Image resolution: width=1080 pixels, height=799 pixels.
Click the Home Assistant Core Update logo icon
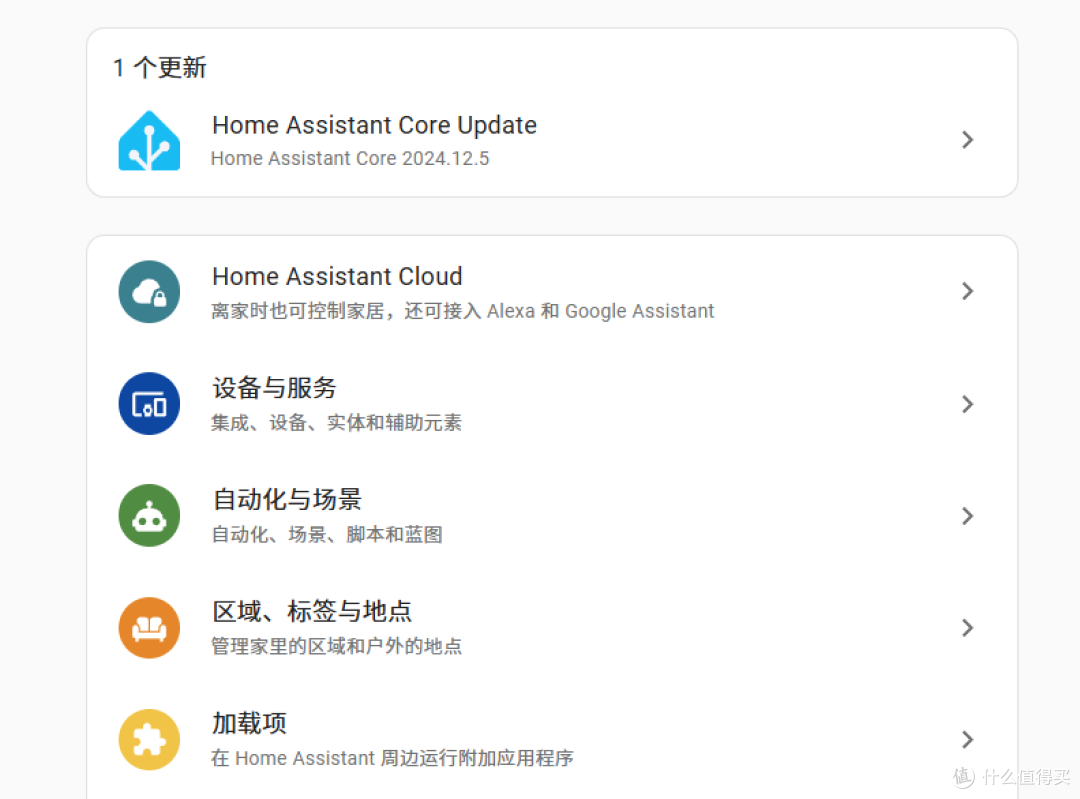[149, 141]
